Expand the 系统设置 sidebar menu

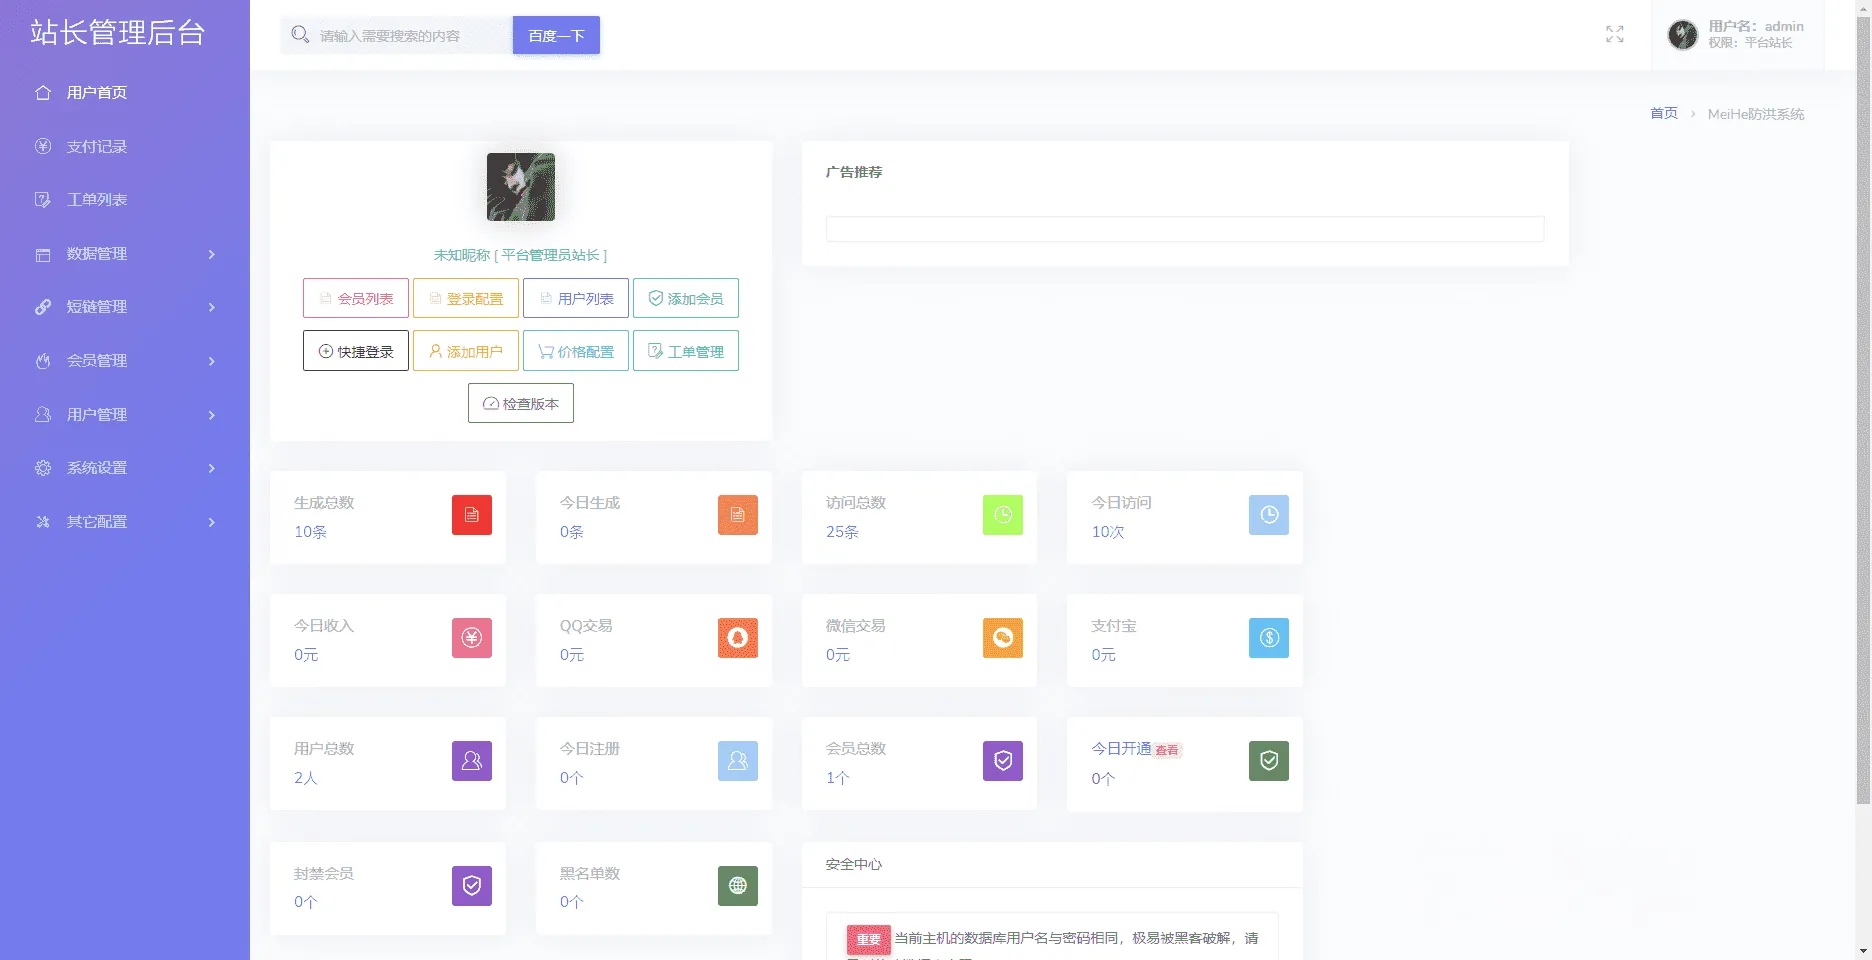(125, 468)
